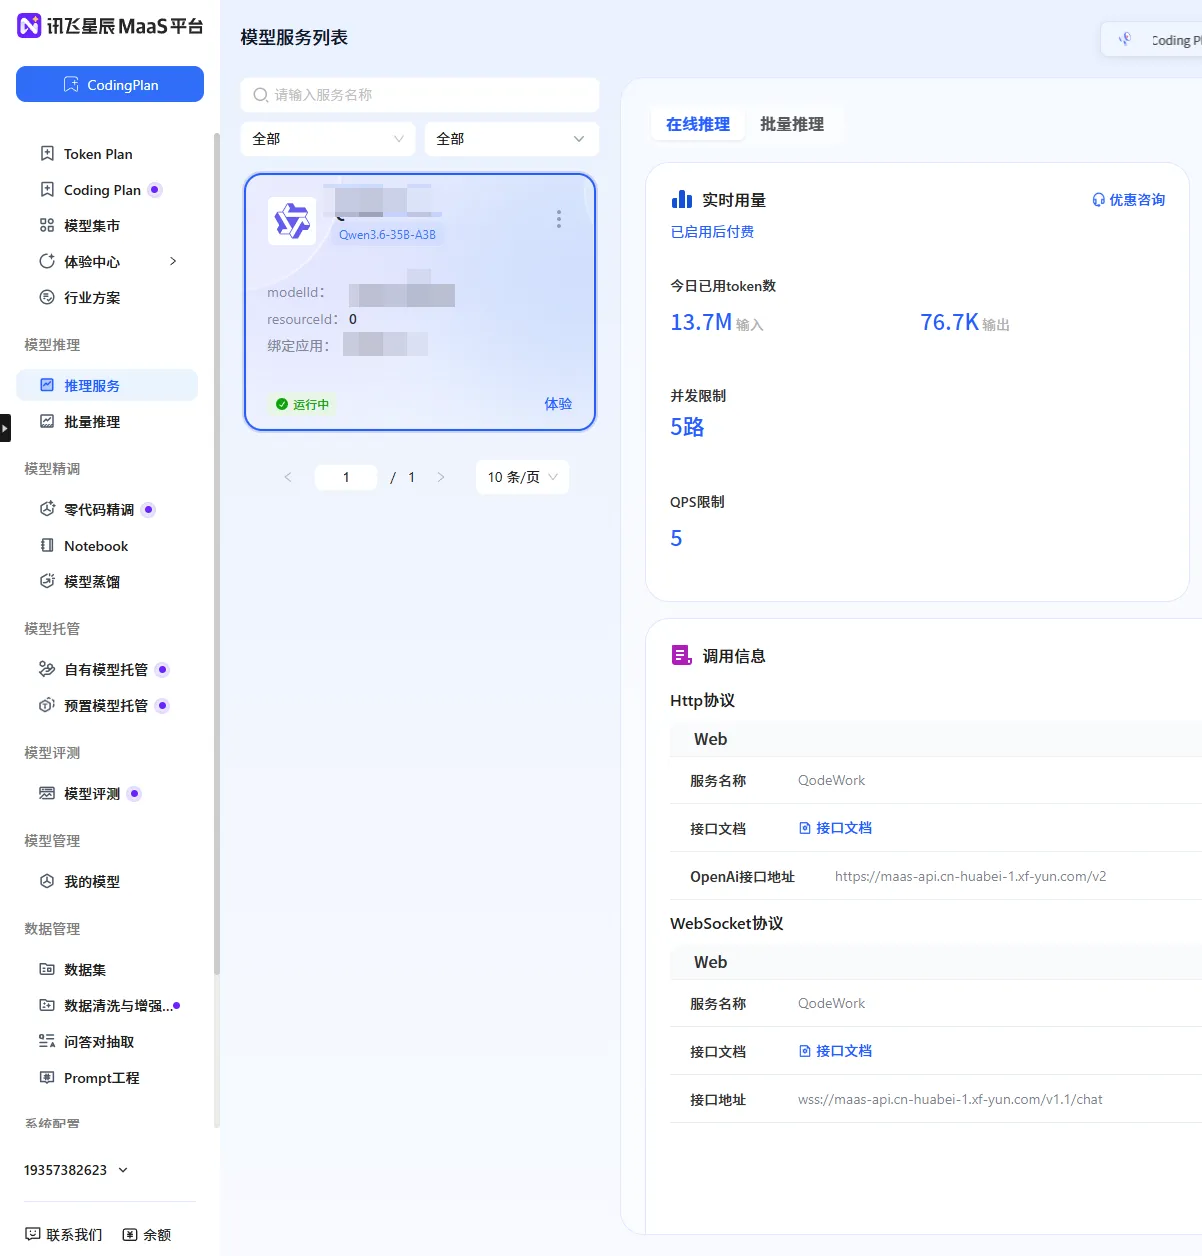Click QodeWork service name under Http协议
This screenshot has height=1256, width=1202.
(x=831, y=780)
